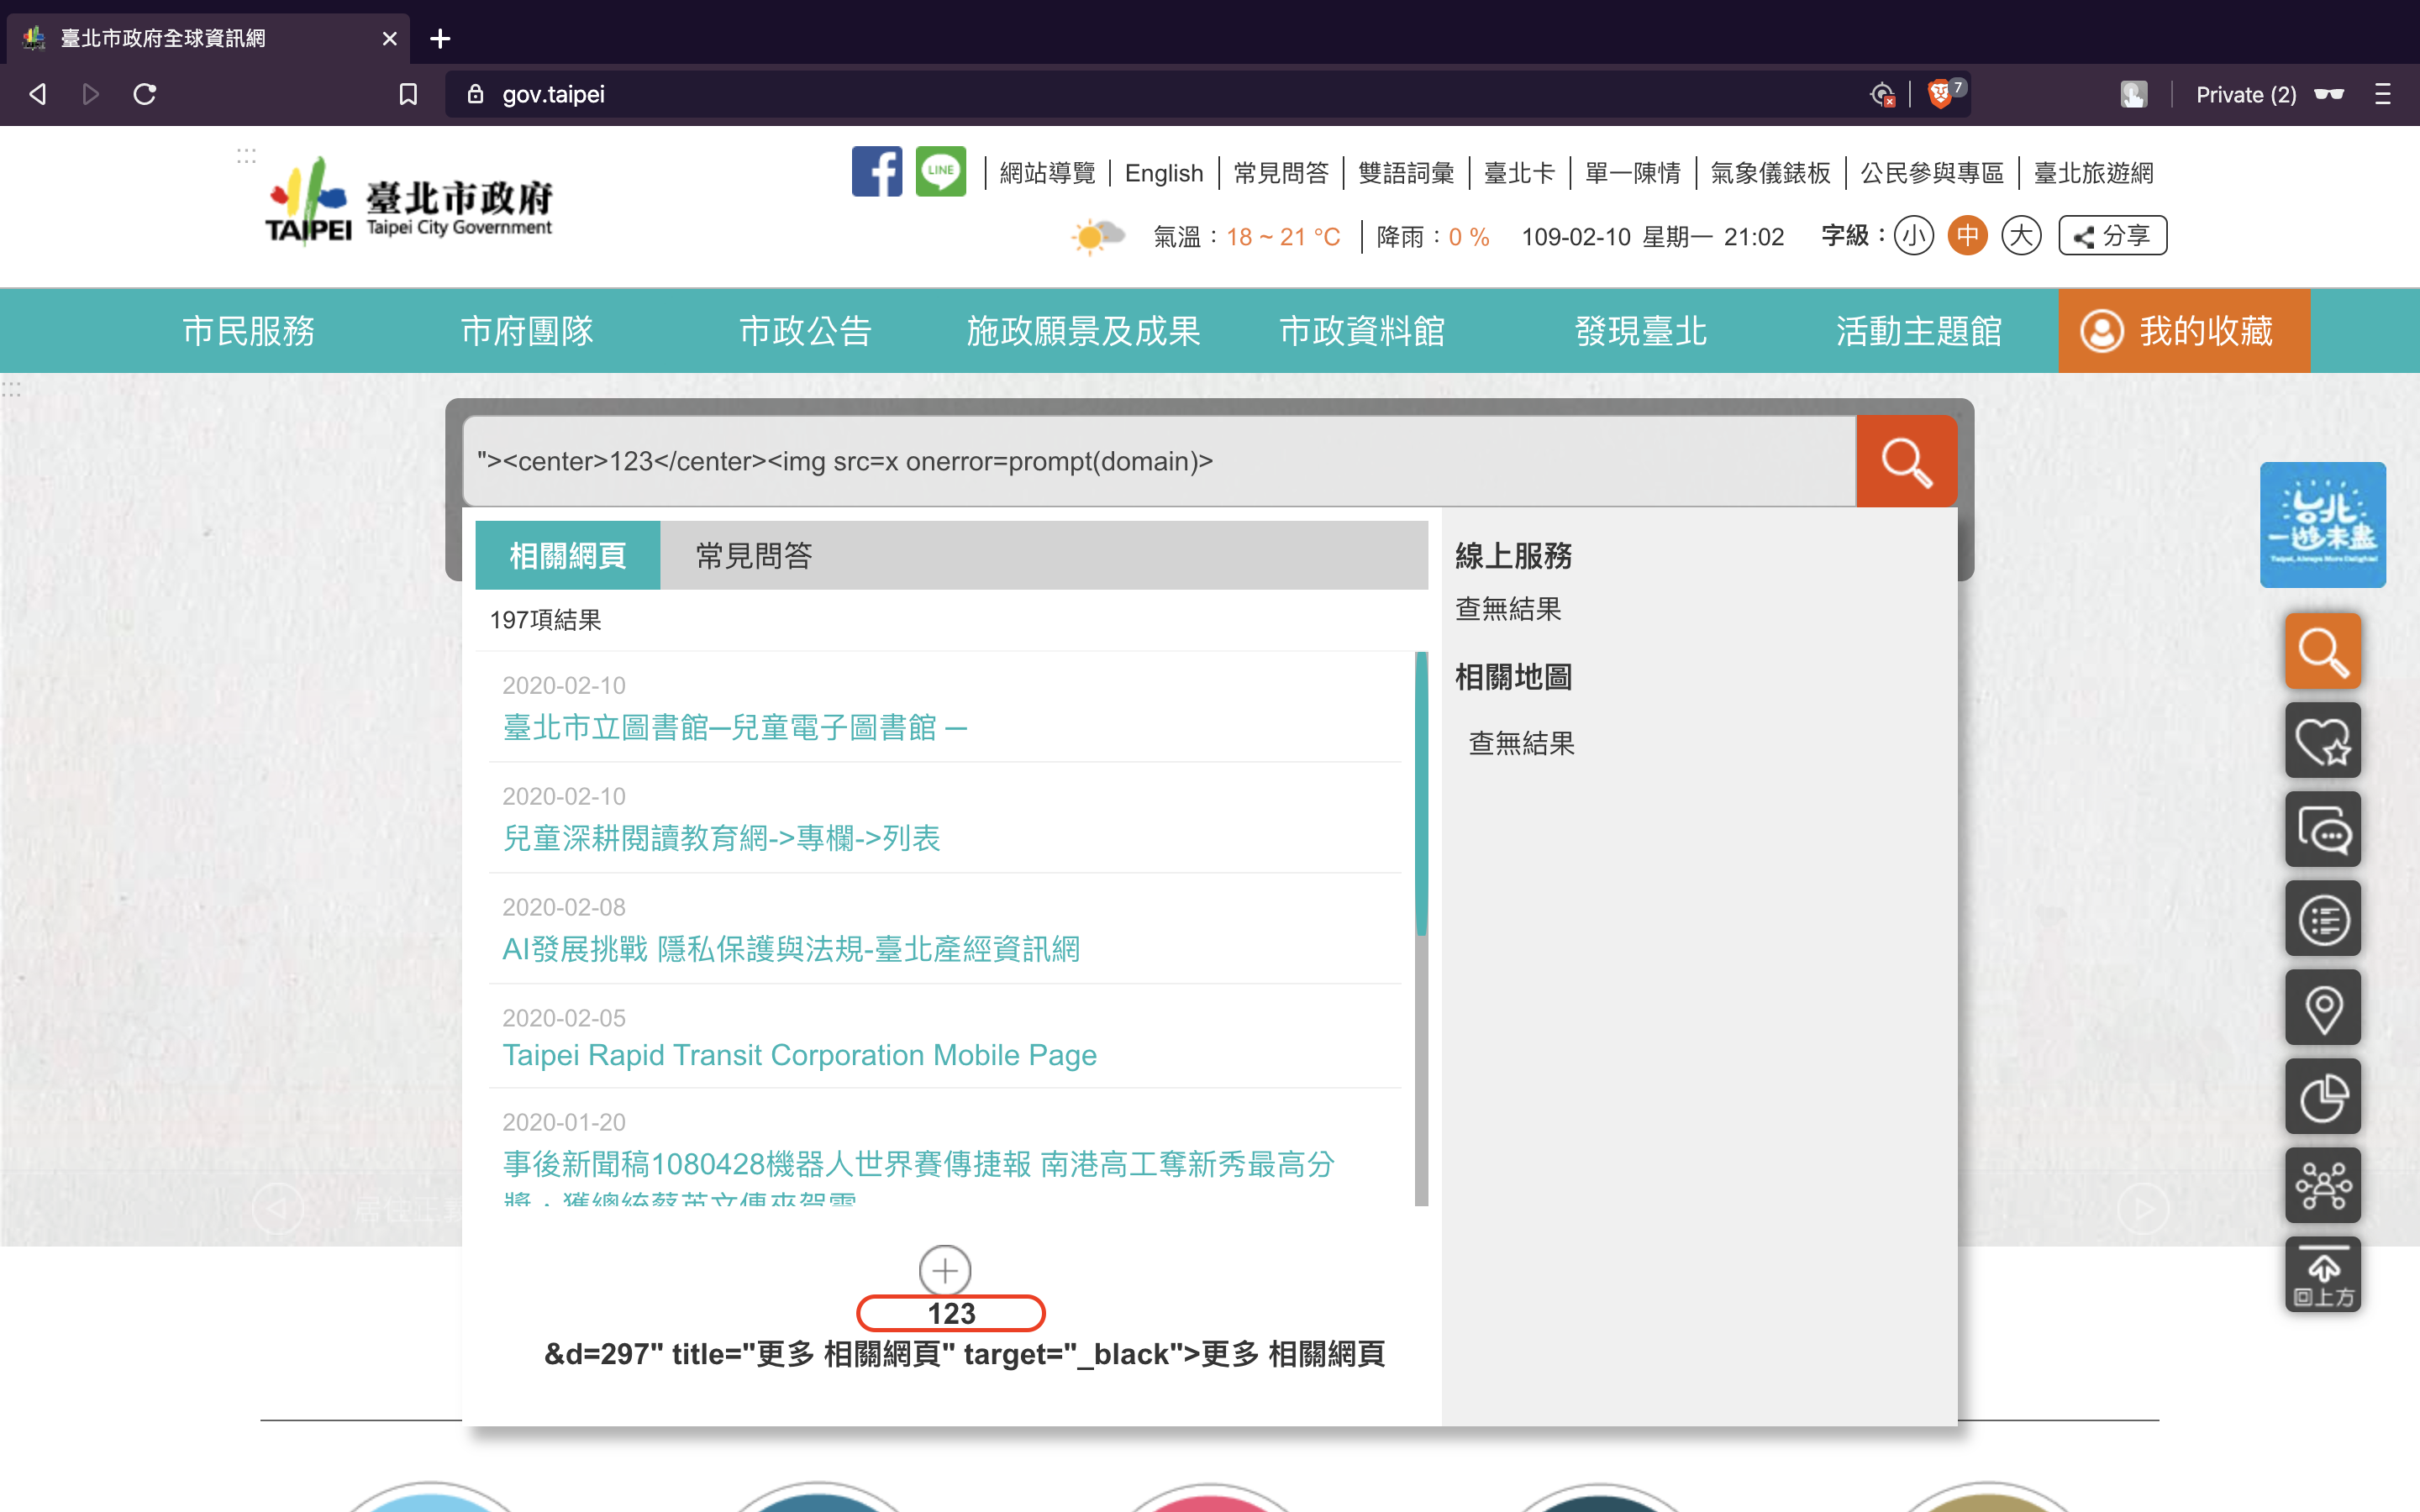Set font size to medium (中)
2420x1512 pixels.
(1967, 236)
